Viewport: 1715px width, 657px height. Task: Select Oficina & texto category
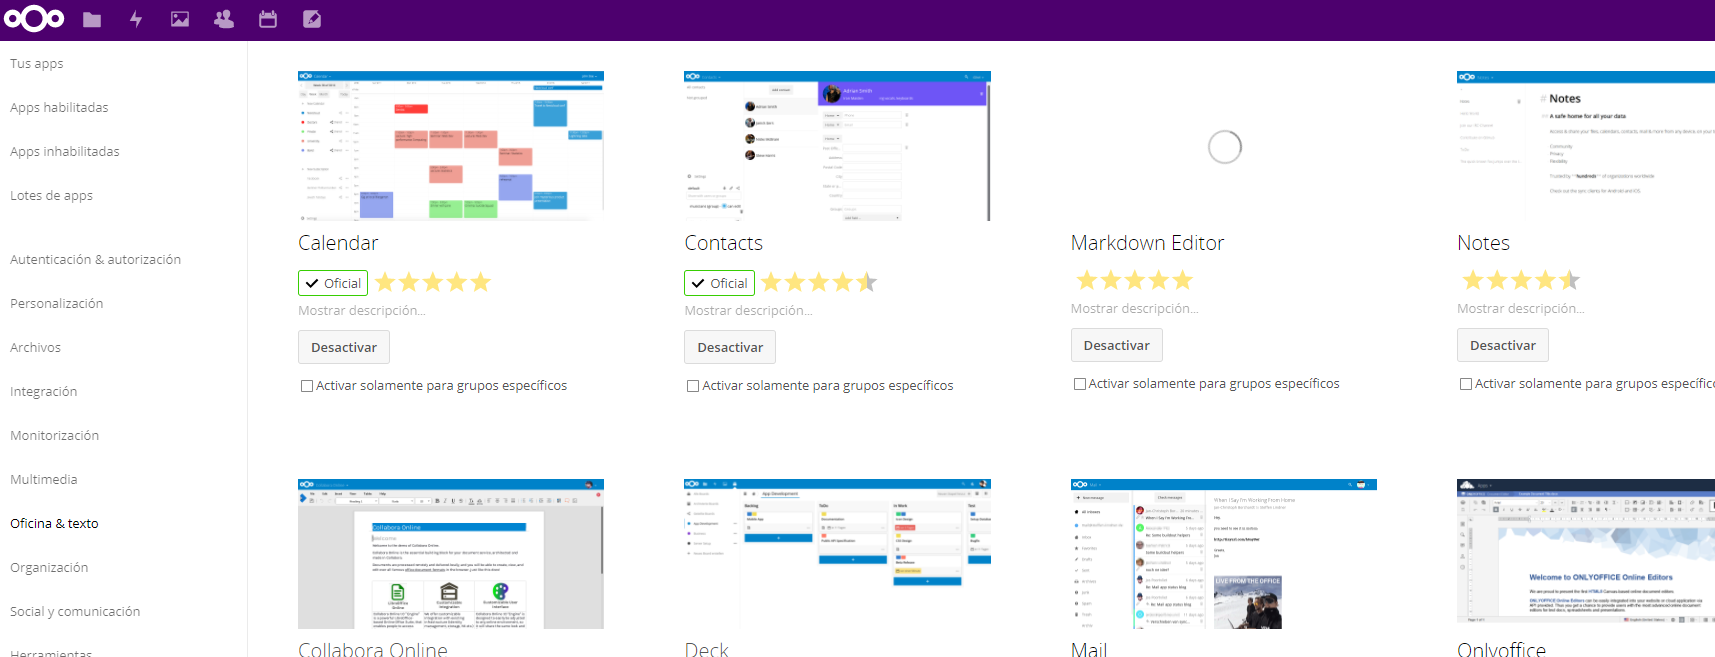(x=55, y=523)
